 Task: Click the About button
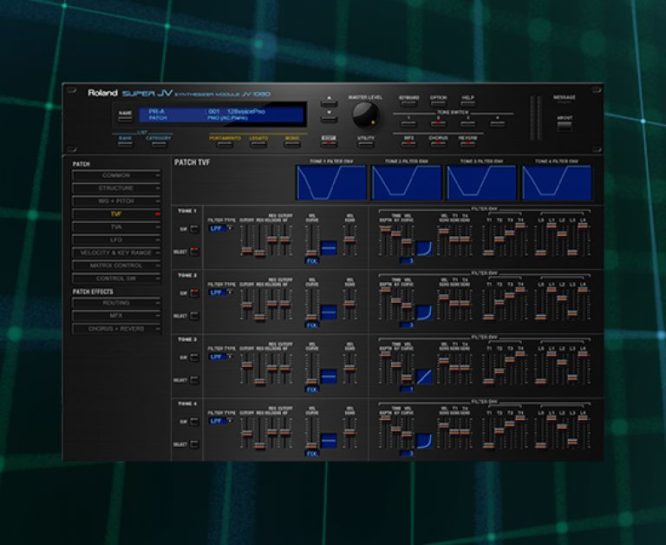(x=564, y=124)
